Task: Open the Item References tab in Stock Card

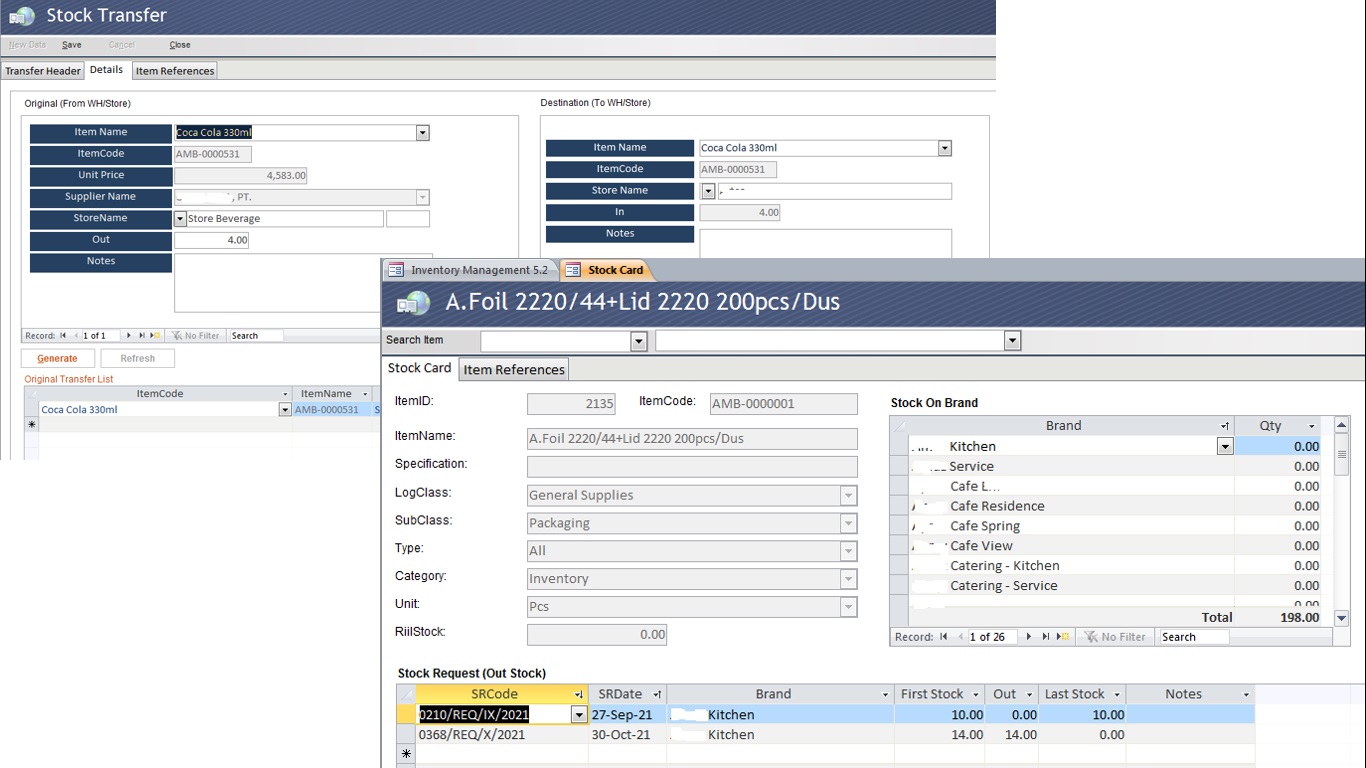Action: (x=514, y=370)
